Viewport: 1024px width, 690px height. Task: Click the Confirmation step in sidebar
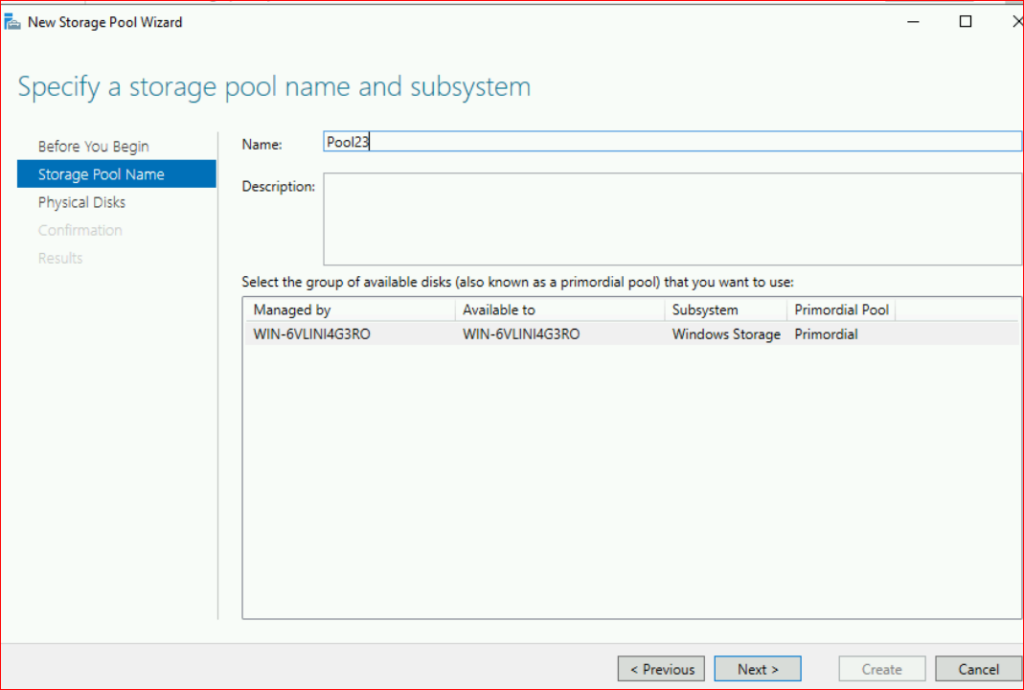[80, 230]
